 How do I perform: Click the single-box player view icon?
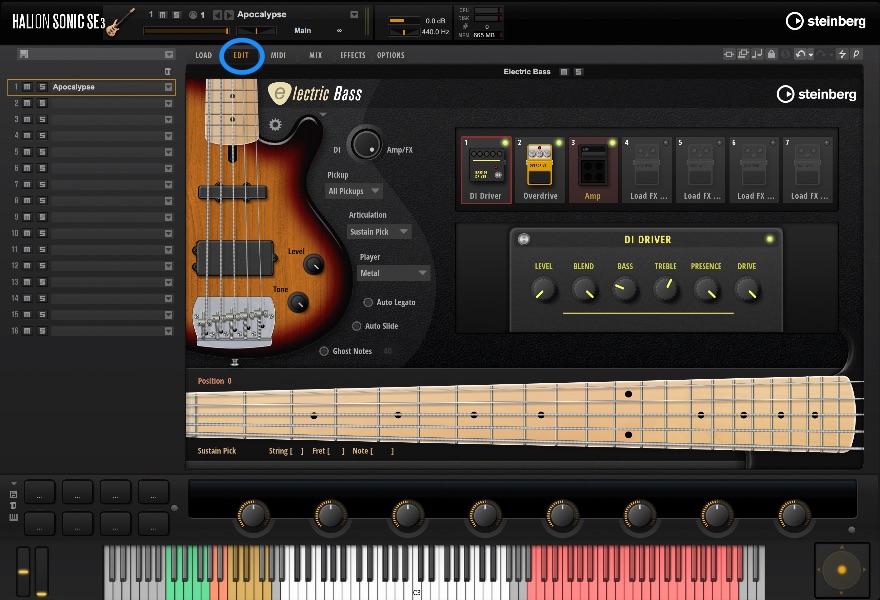[x=728, y=54]
